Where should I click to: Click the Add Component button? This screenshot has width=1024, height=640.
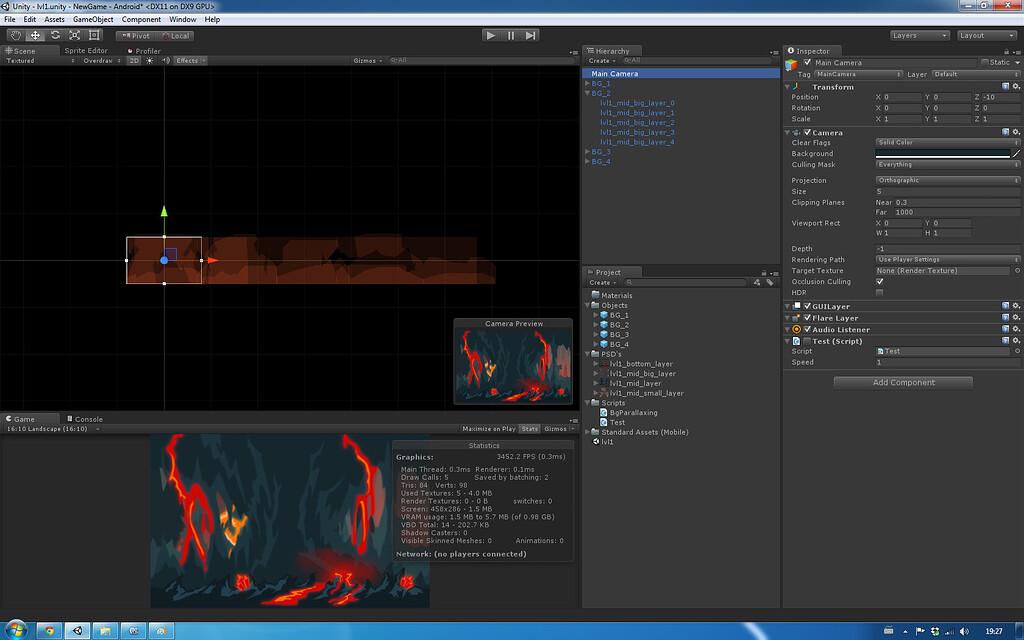[902, 382]
